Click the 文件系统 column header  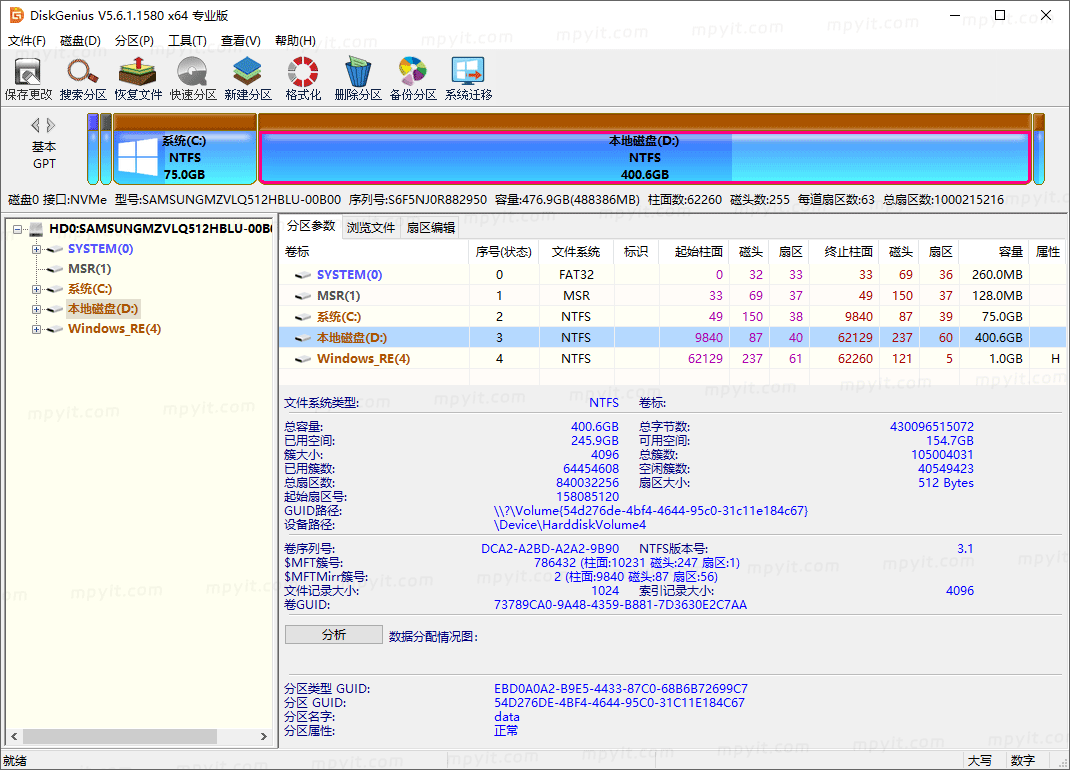pyautogui.click(x=575, y=252)
